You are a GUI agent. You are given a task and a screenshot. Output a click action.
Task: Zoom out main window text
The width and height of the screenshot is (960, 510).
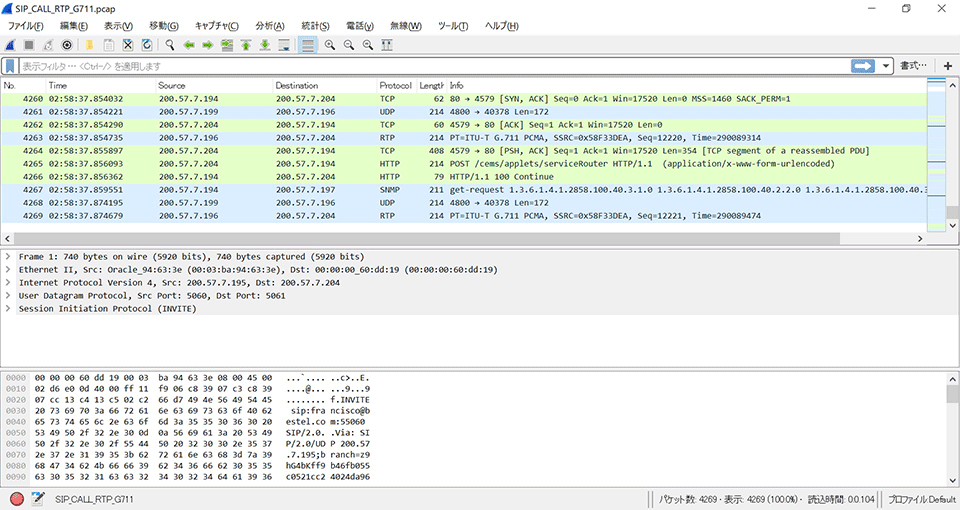coord(349,45)
